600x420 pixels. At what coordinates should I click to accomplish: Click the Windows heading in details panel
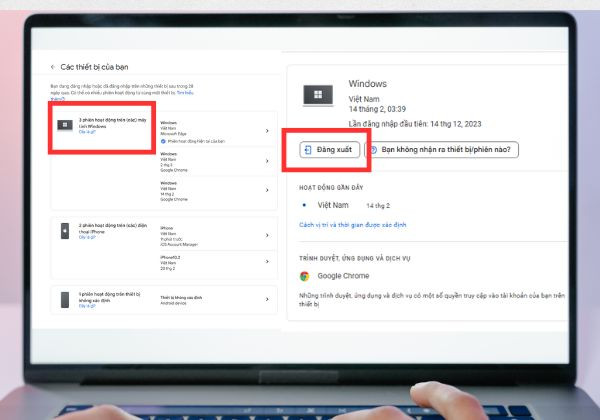tap(367, 84)
